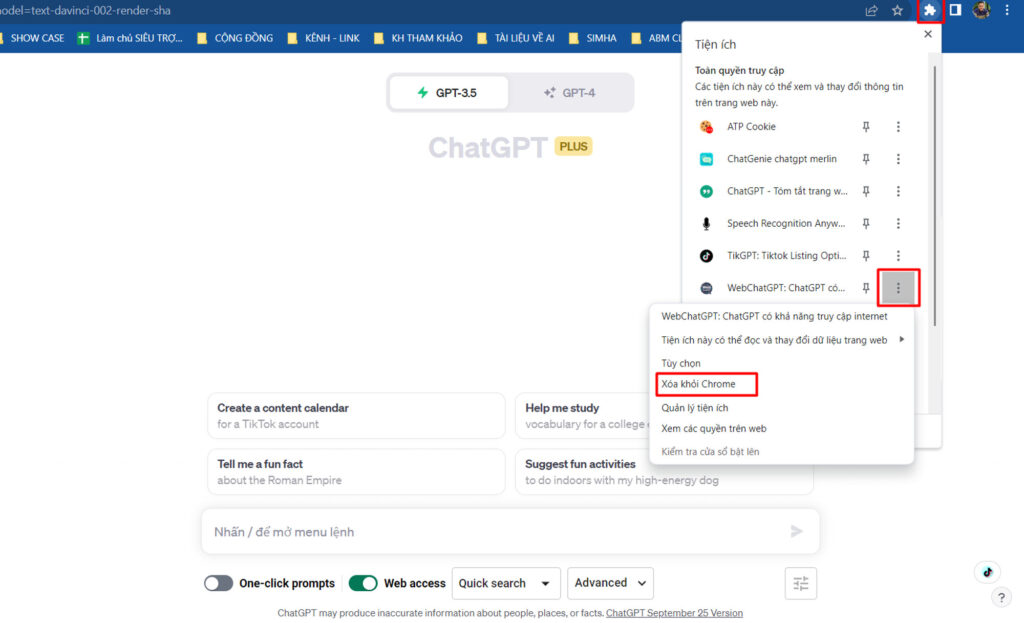The height and width of the screenshot is (623, 1024).
Task: Click the bookmark star icon
Action: 897,11
